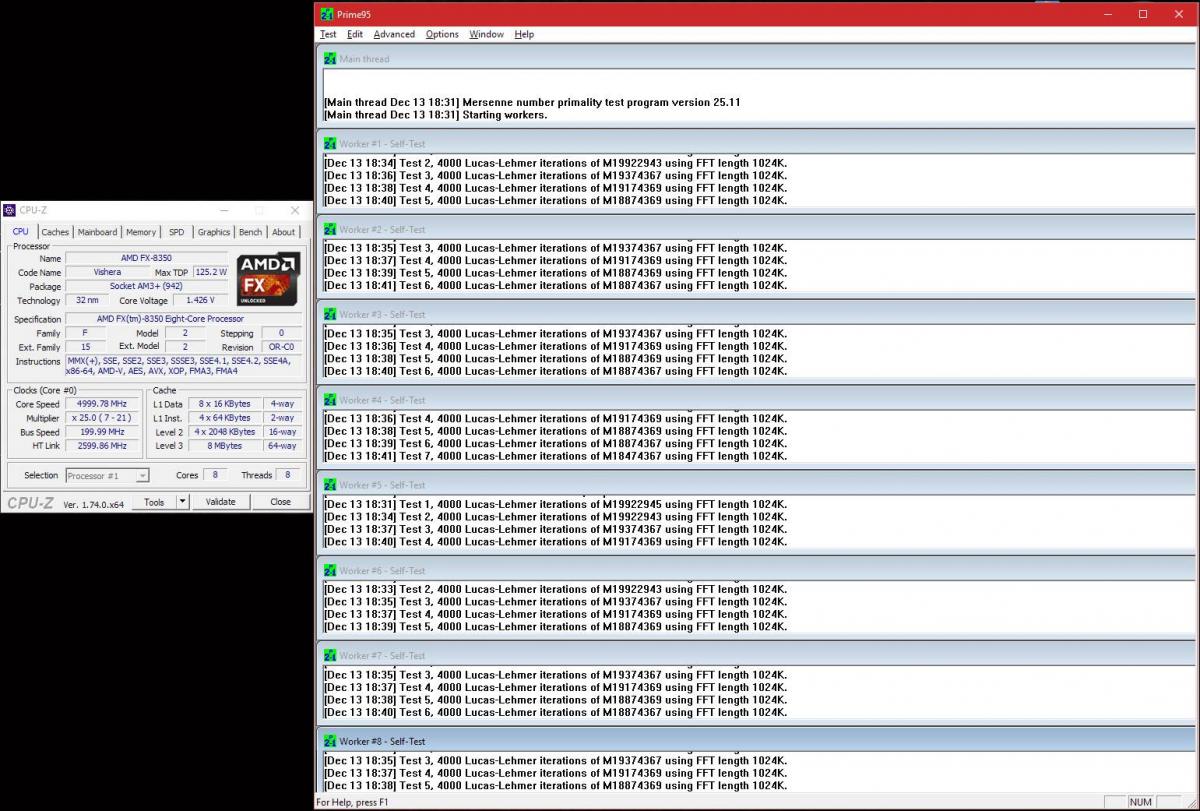Click the NUM indicator in Prime95 status bar
Image resolution: width=1200 pixels, height=811 pixels.
pos(1140,802)
